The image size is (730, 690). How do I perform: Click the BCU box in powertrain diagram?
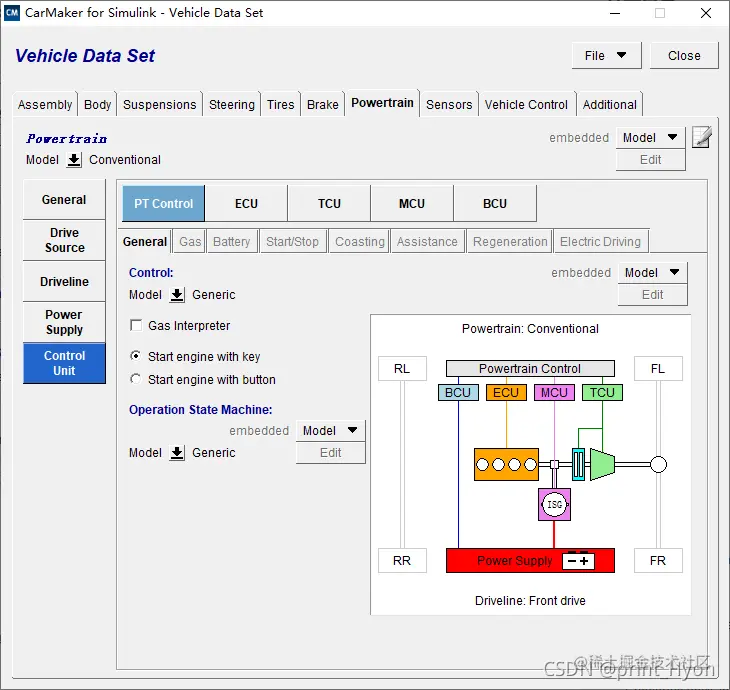pyautogui.click(x=458, y=392)
